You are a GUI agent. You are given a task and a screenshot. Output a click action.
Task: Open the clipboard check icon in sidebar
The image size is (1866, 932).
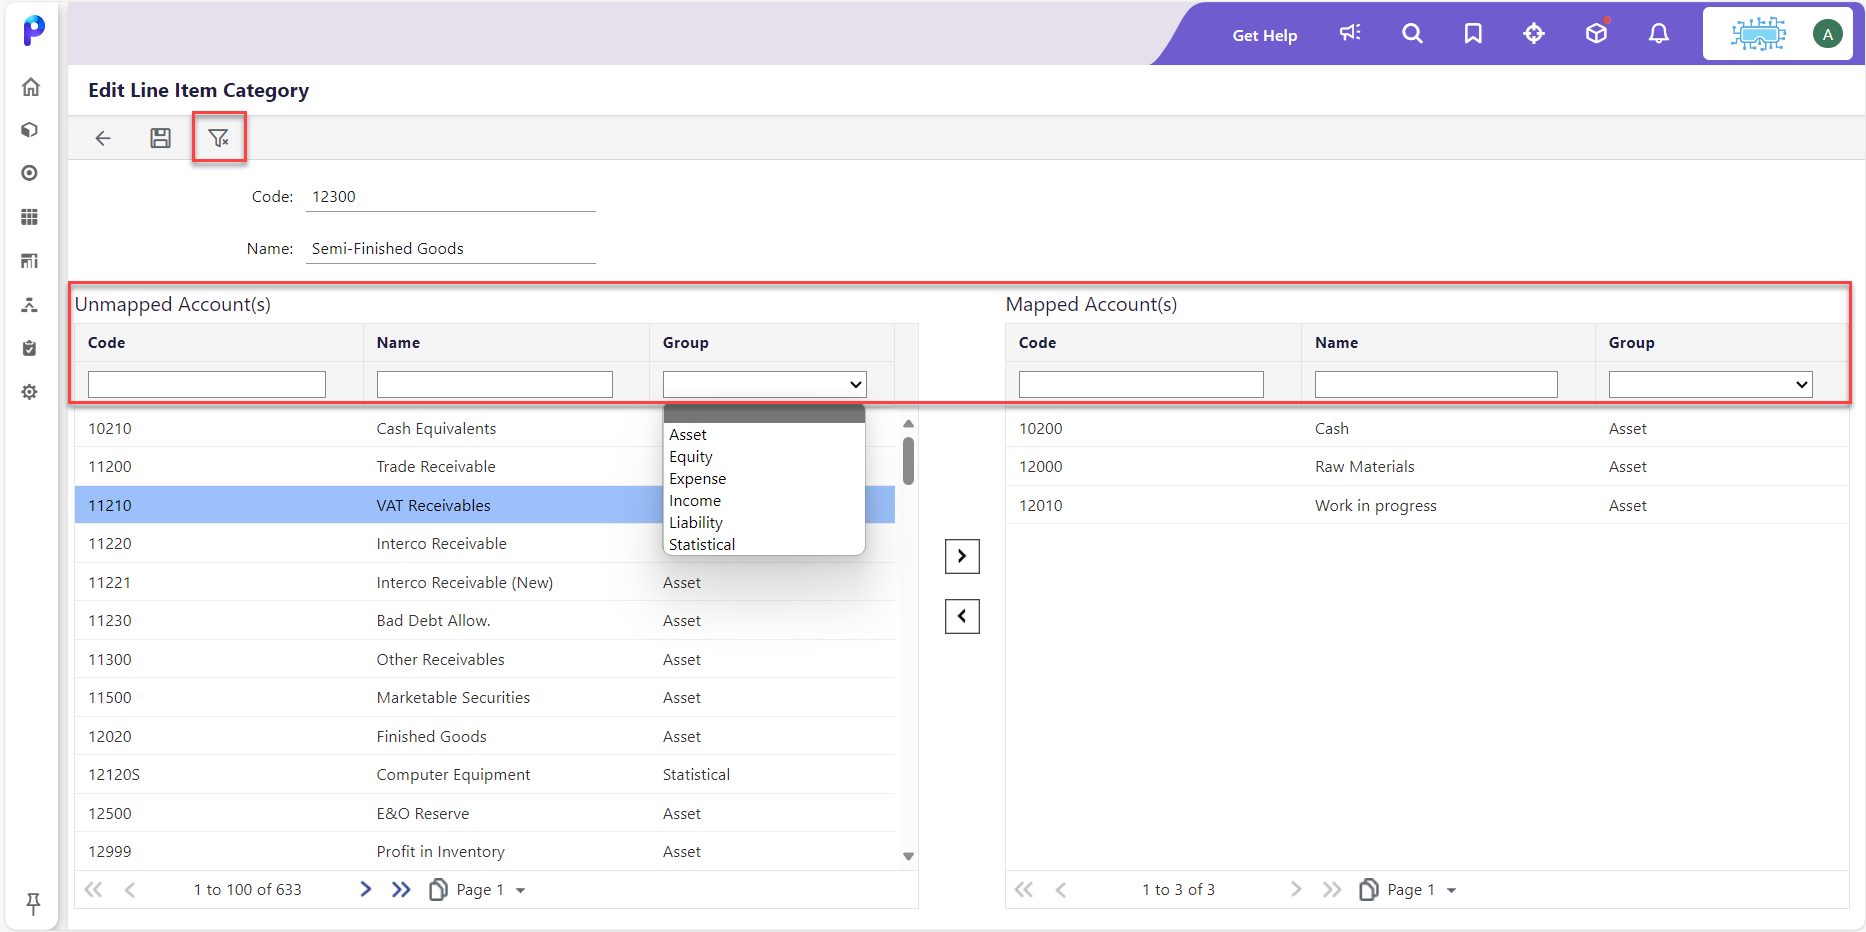[x=30, y=348]
